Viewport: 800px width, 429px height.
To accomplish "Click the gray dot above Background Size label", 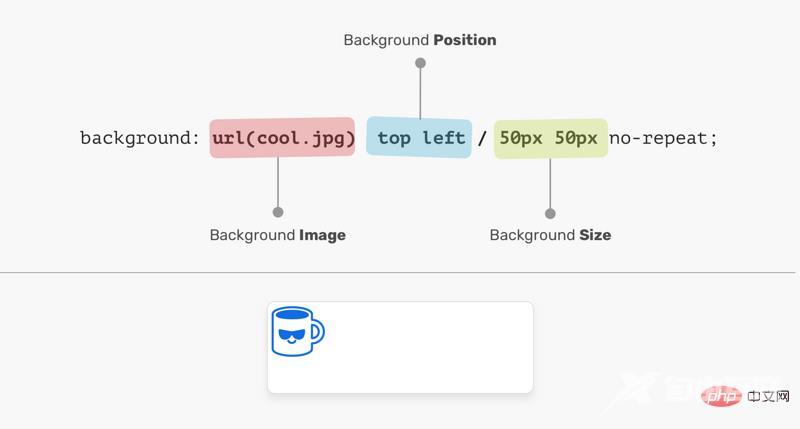I will click(x=550, y=213).
